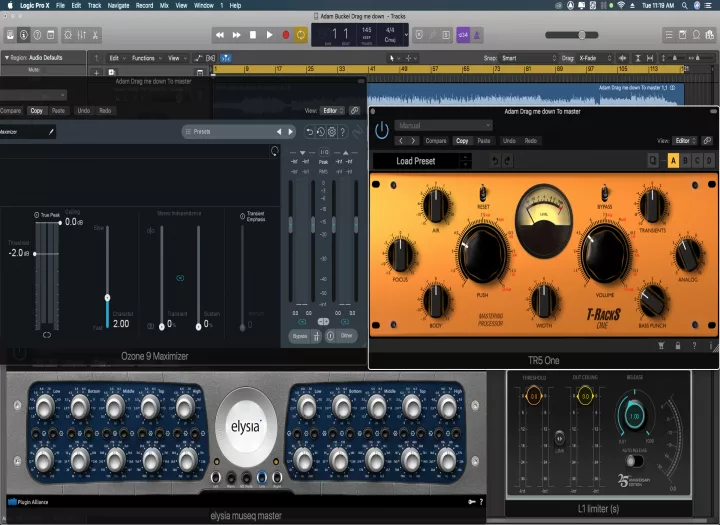Flip the T-RackS BYPASS switch
720x525 pixels.
[x=605, y=193]
